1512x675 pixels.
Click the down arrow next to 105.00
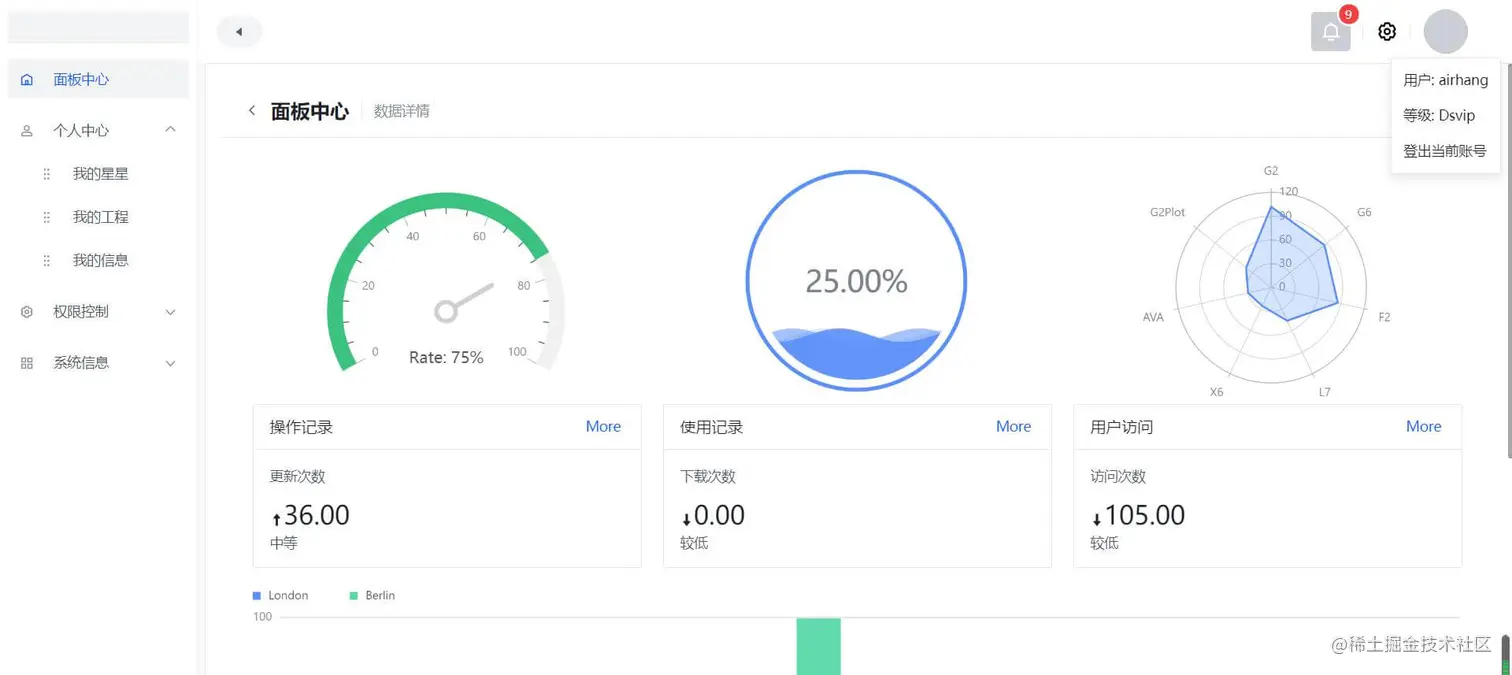[x=1097, y=519]
